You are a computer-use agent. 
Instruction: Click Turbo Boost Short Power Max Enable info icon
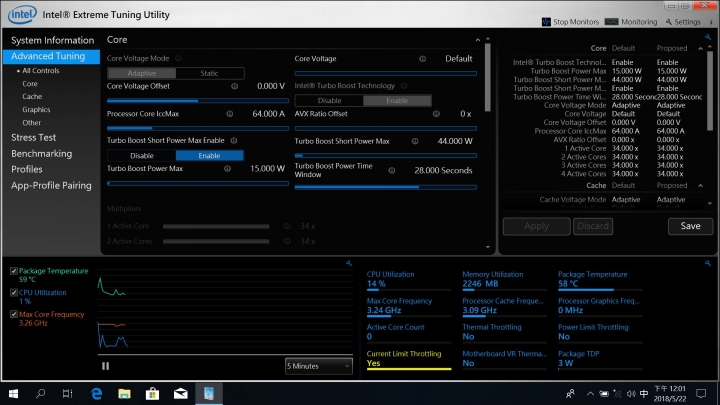tap(234, 141)
